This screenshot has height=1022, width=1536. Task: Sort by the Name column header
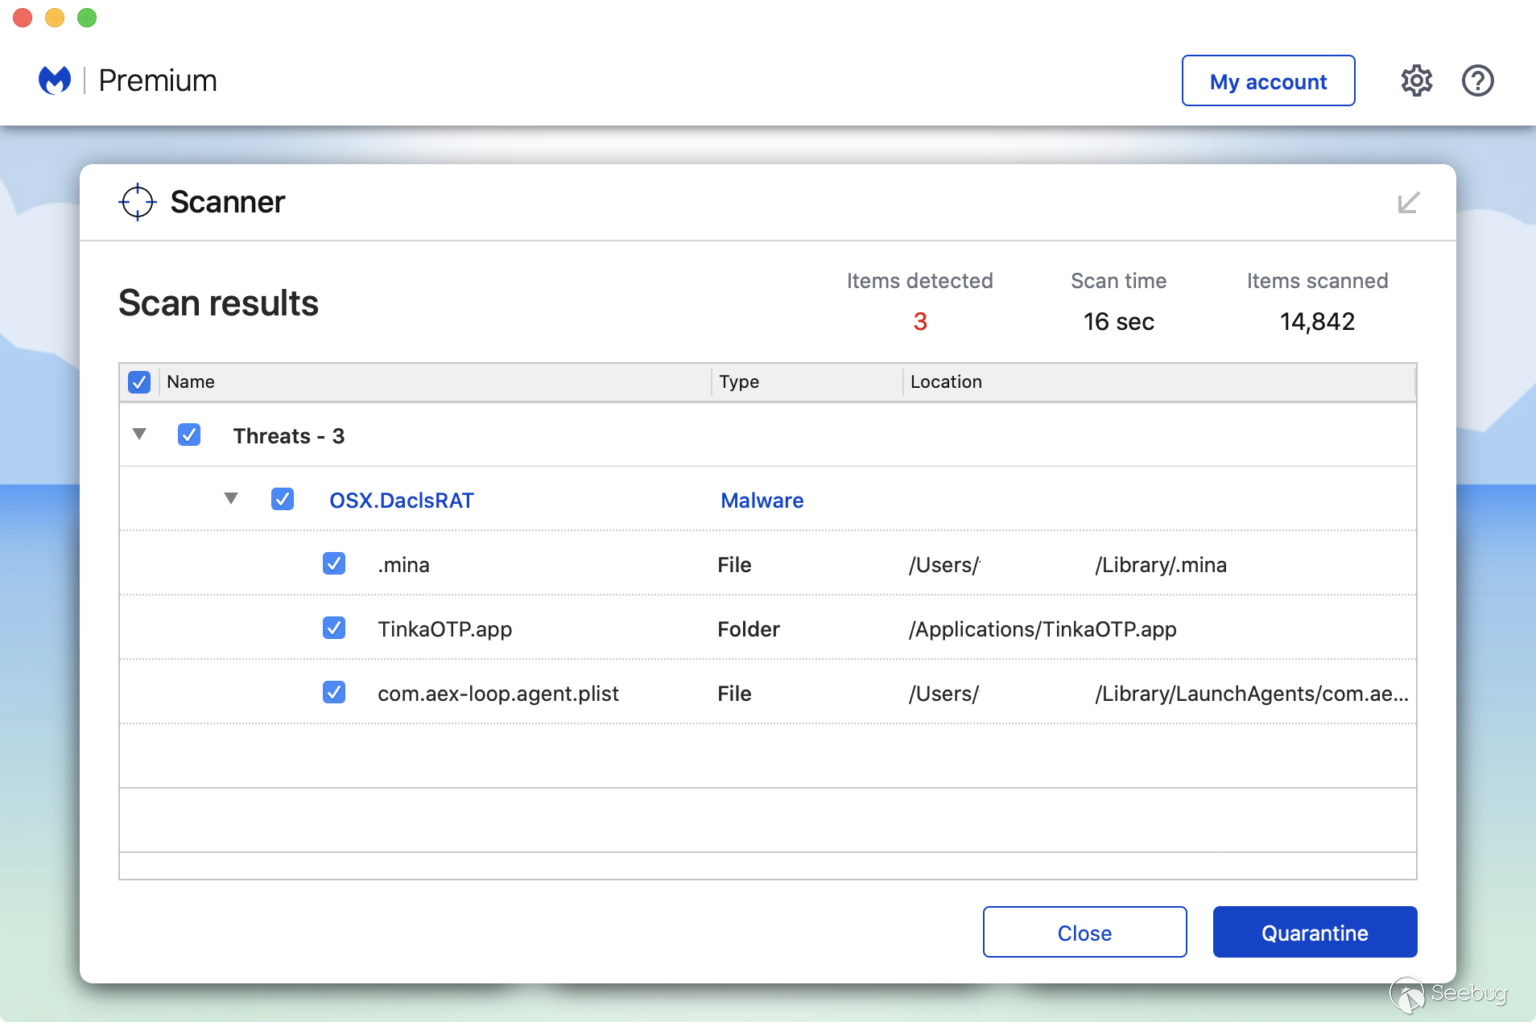(191, 382)
